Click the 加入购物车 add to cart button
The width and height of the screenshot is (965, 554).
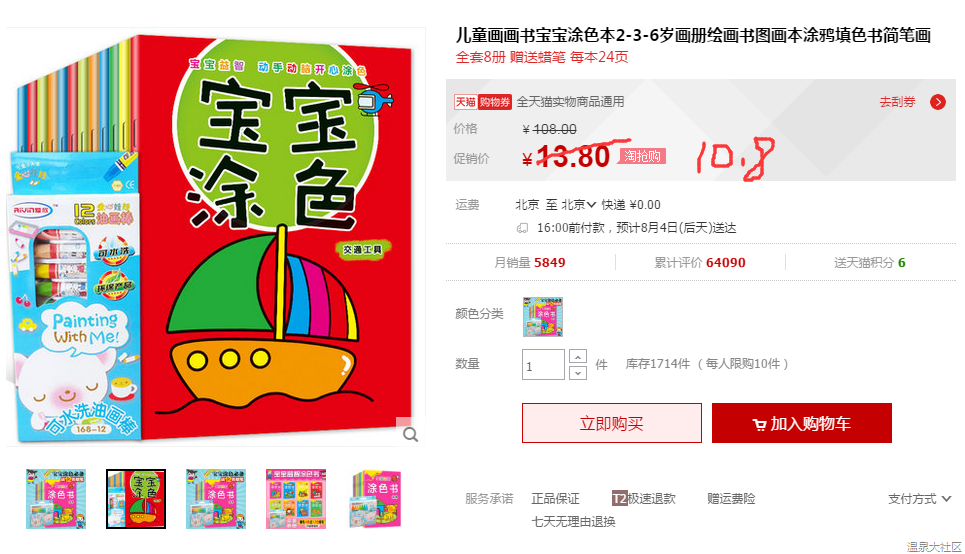point(802,423)
